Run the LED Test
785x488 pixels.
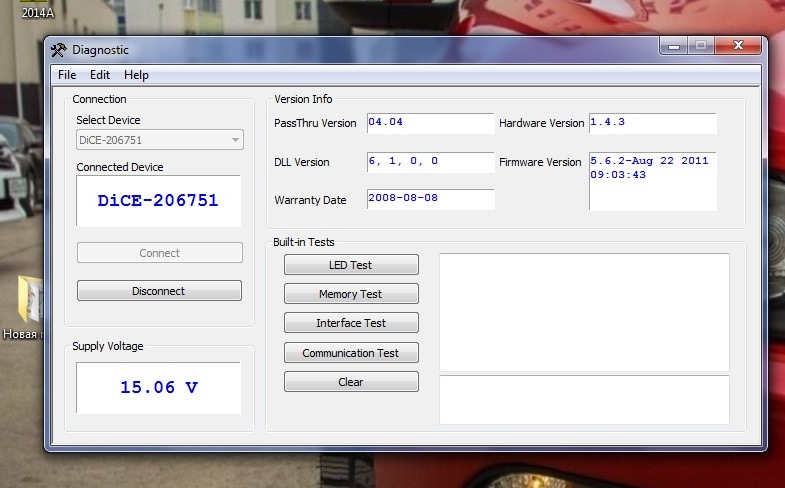(351, 265)
